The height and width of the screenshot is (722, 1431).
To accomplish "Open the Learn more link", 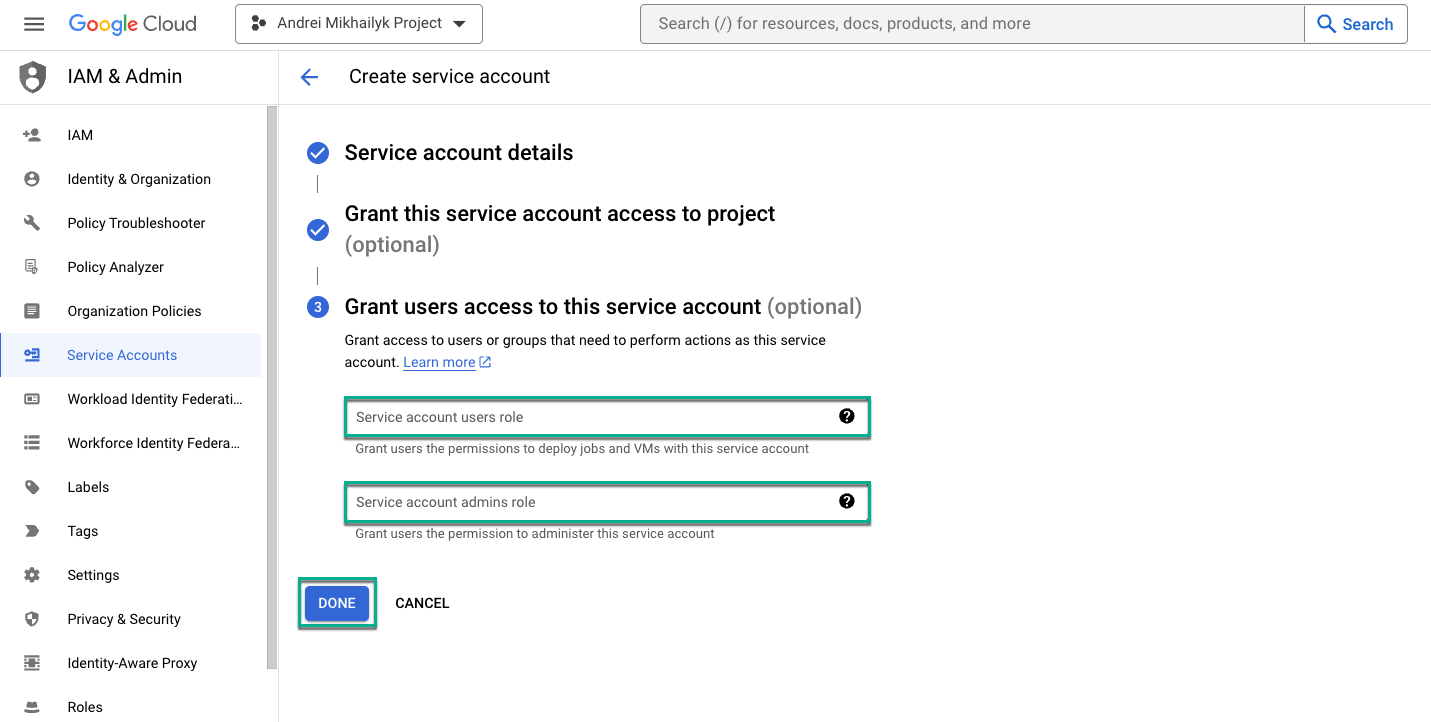I will click(439, 362).
